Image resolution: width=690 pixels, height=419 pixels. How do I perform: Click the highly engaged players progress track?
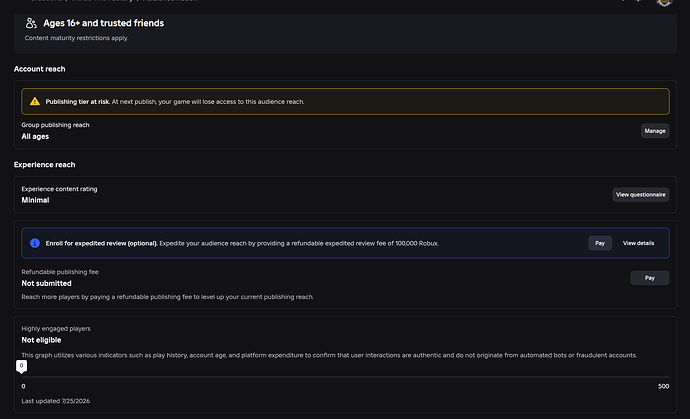345,377
